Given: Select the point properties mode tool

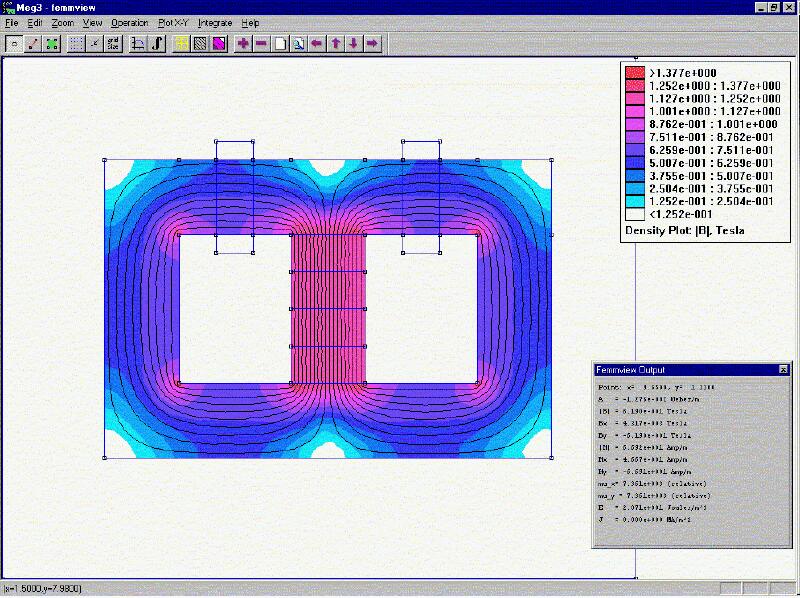Looking at the screenshot, I should (15, 43).
